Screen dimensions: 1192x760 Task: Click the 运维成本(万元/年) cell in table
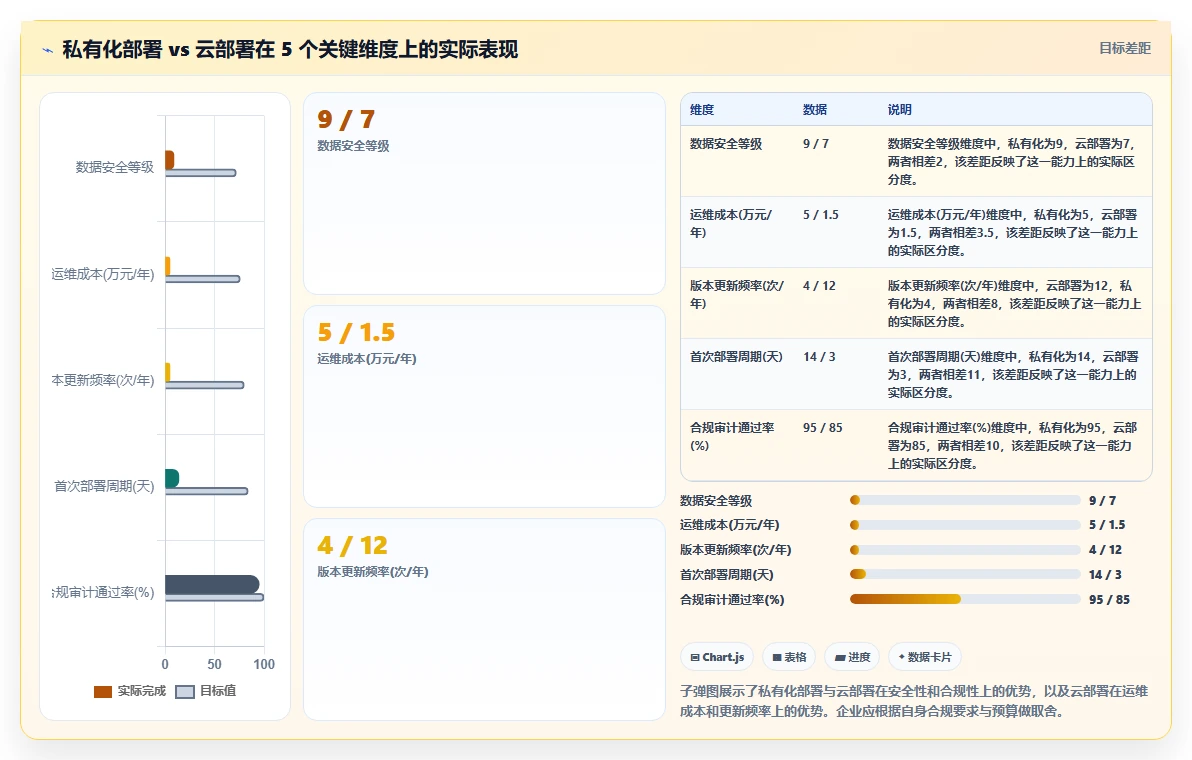pyautogui.click(x=731, y=223)
